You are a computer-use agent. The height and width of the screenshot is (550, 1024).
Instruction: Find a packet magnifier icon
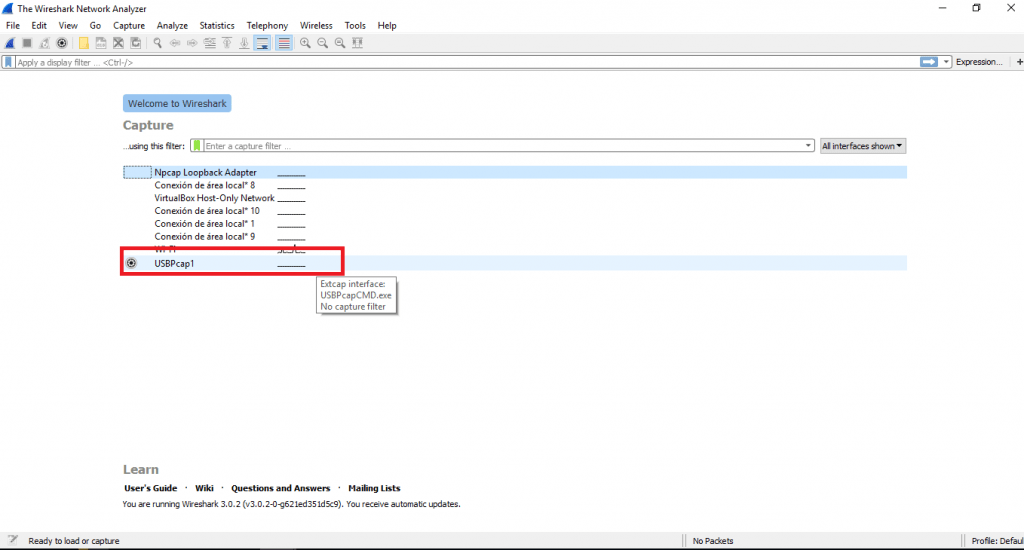(157, 43)
